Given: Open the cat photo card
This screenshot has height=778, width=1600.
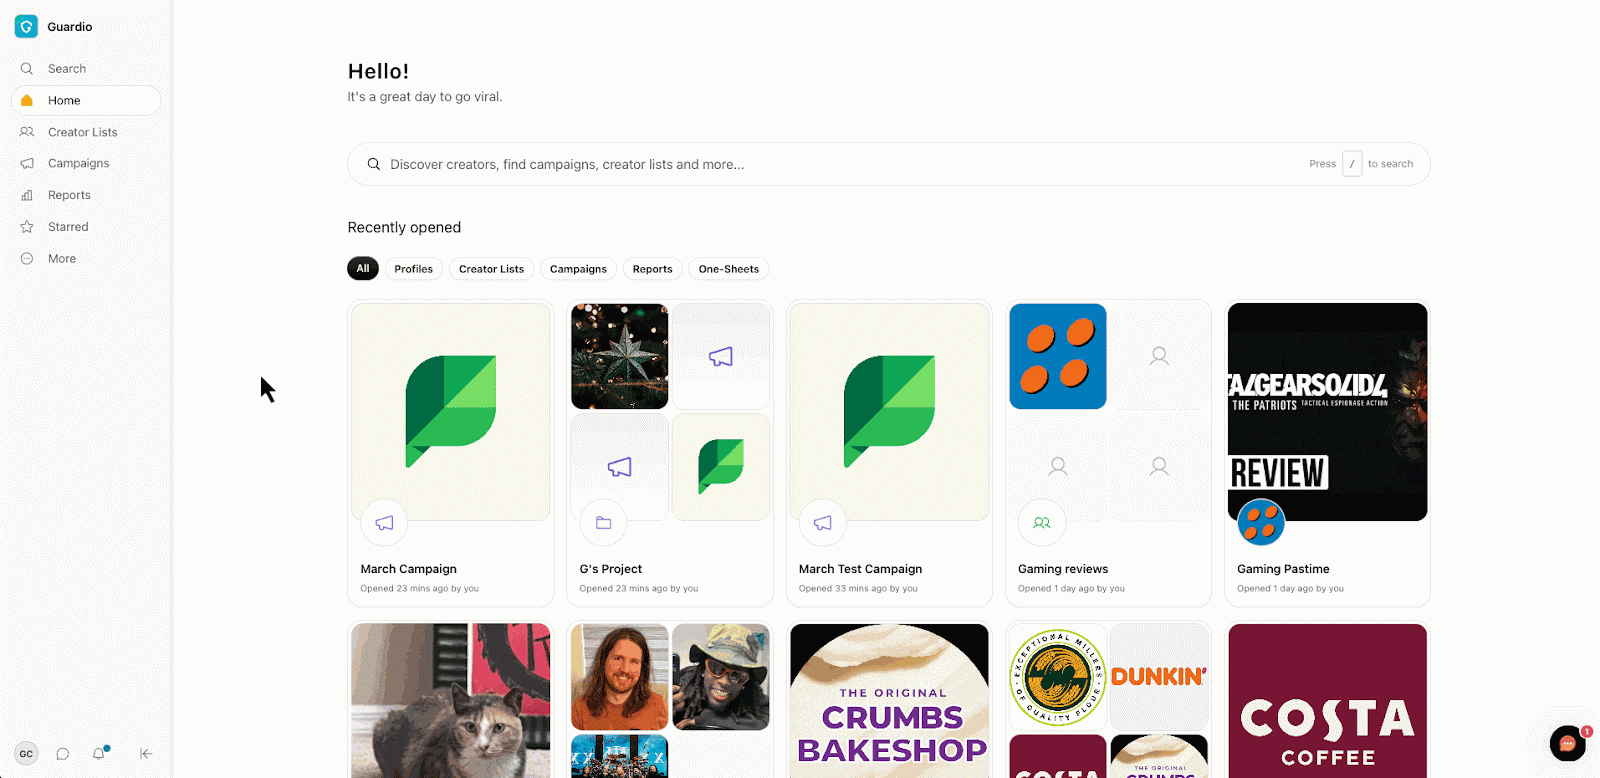Looking at the screenshot, I should point(451,700).
